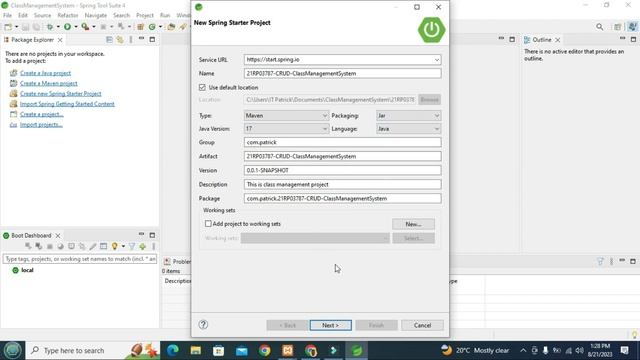Screen dimensions: 640x360
Task: Click the filter icon in Problems view toolbar
Action: pos(600,261)
